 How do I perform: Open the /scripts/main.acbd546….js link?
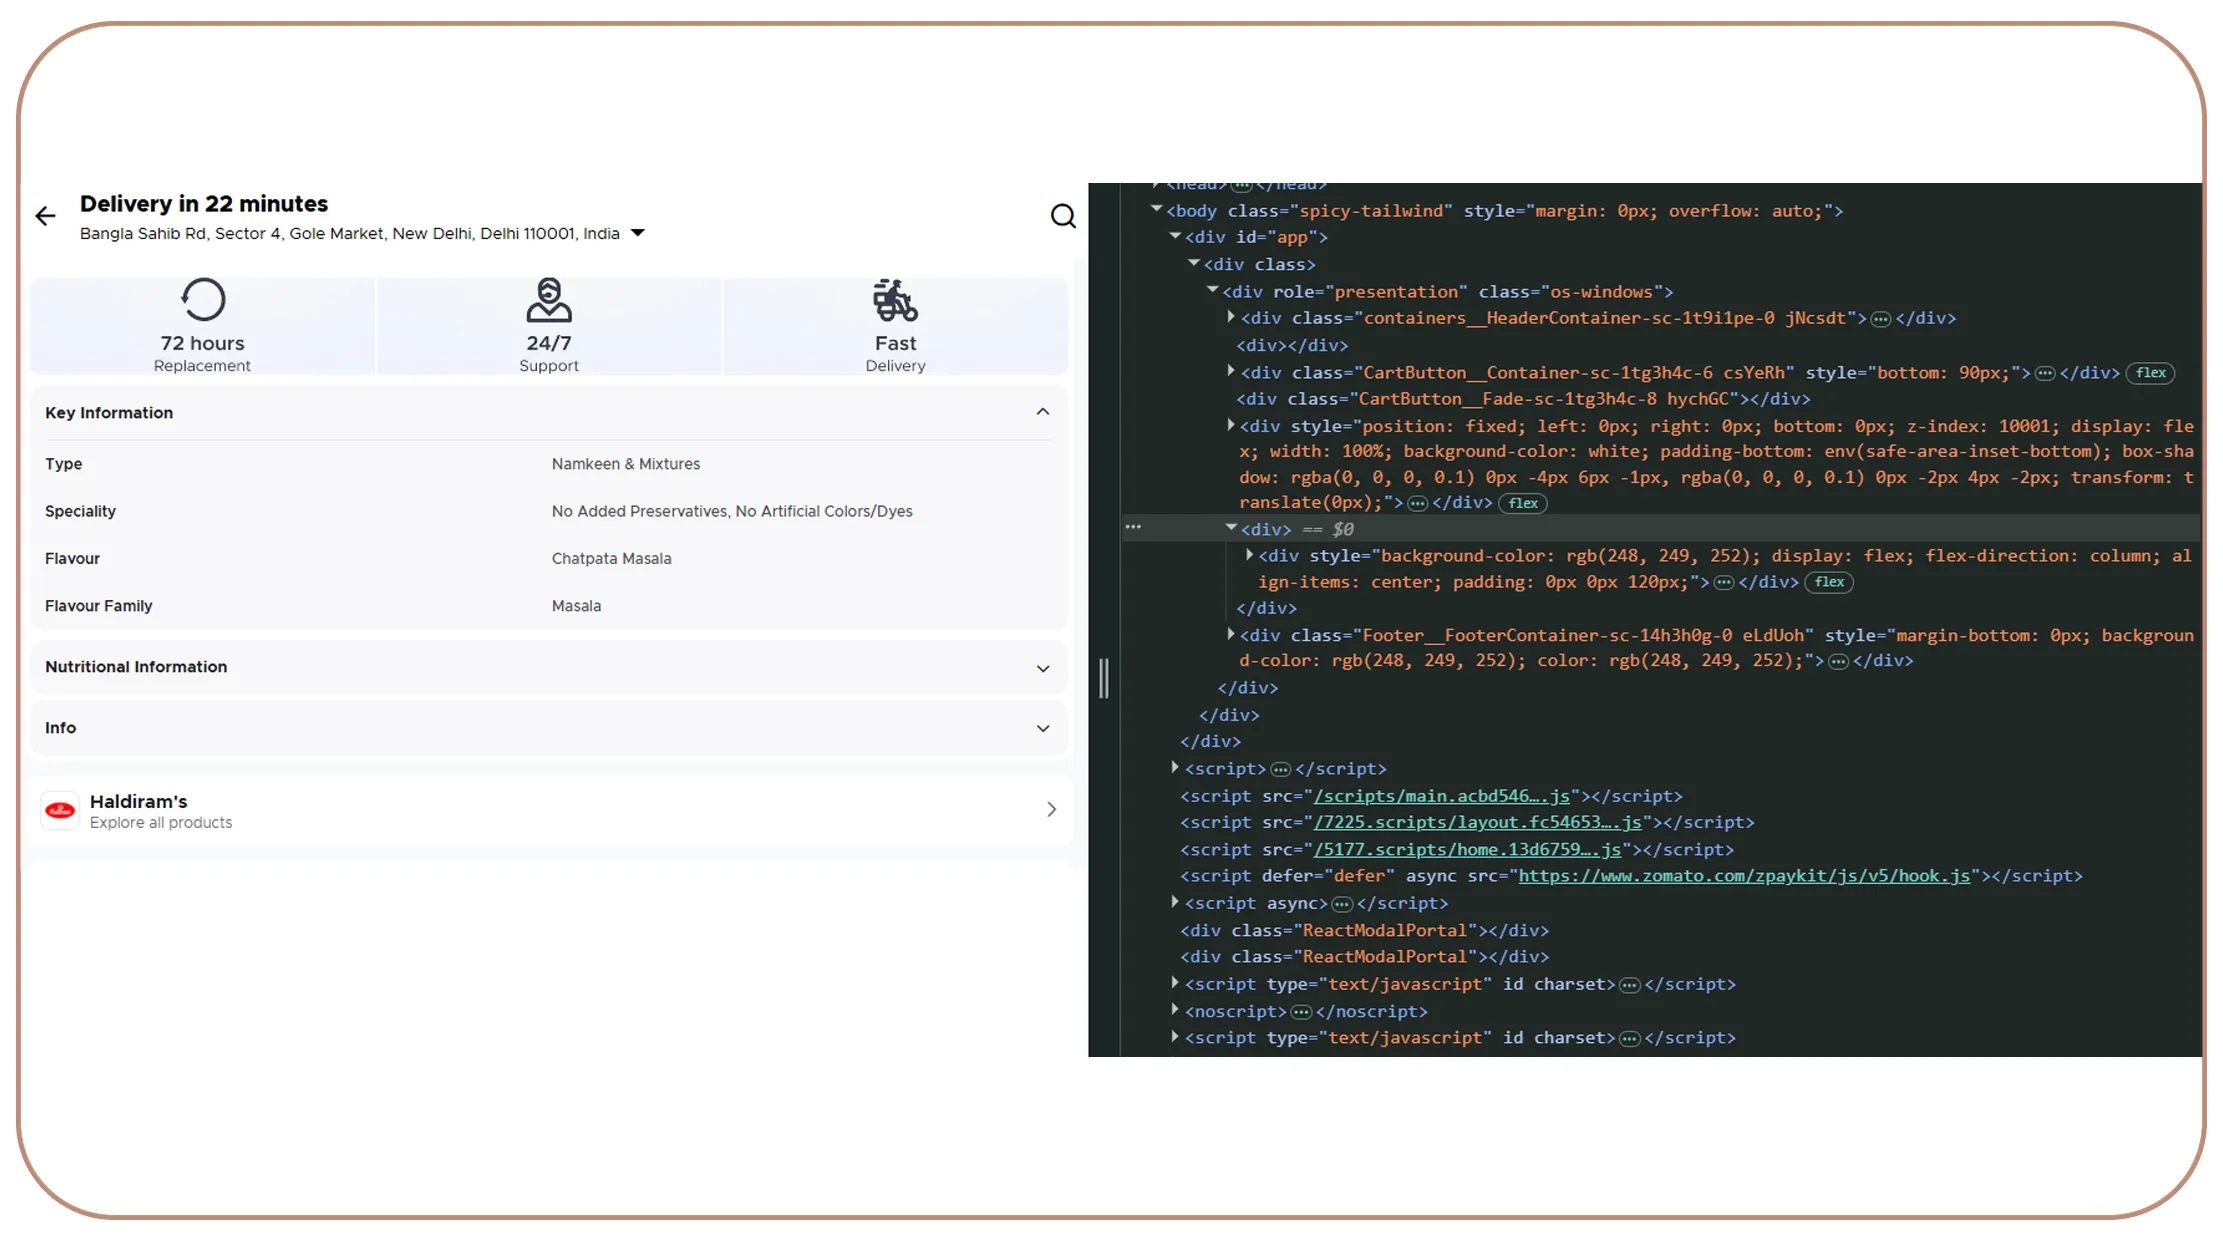[x=1441, y=796]
